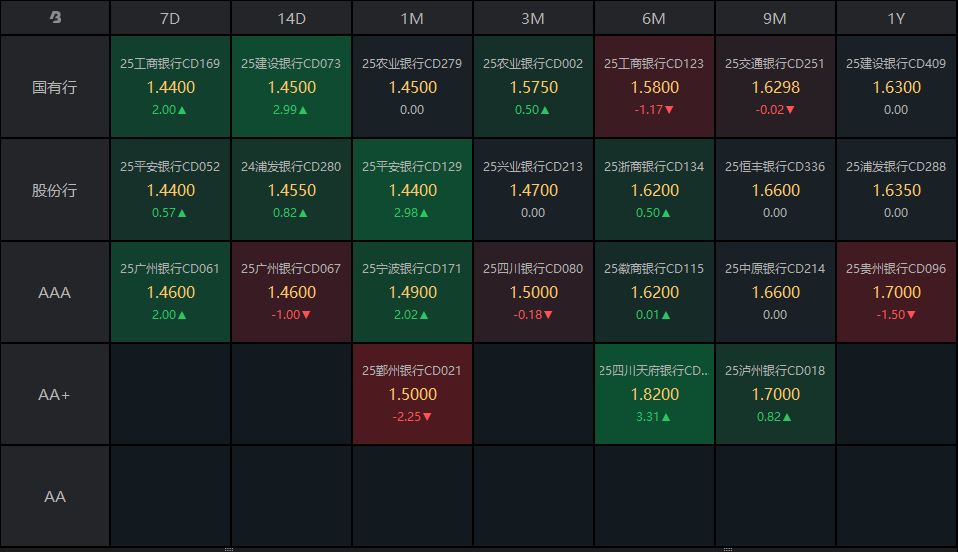958x552 pixels.
Task: Click the 3M column header
Action: [533, 18]
